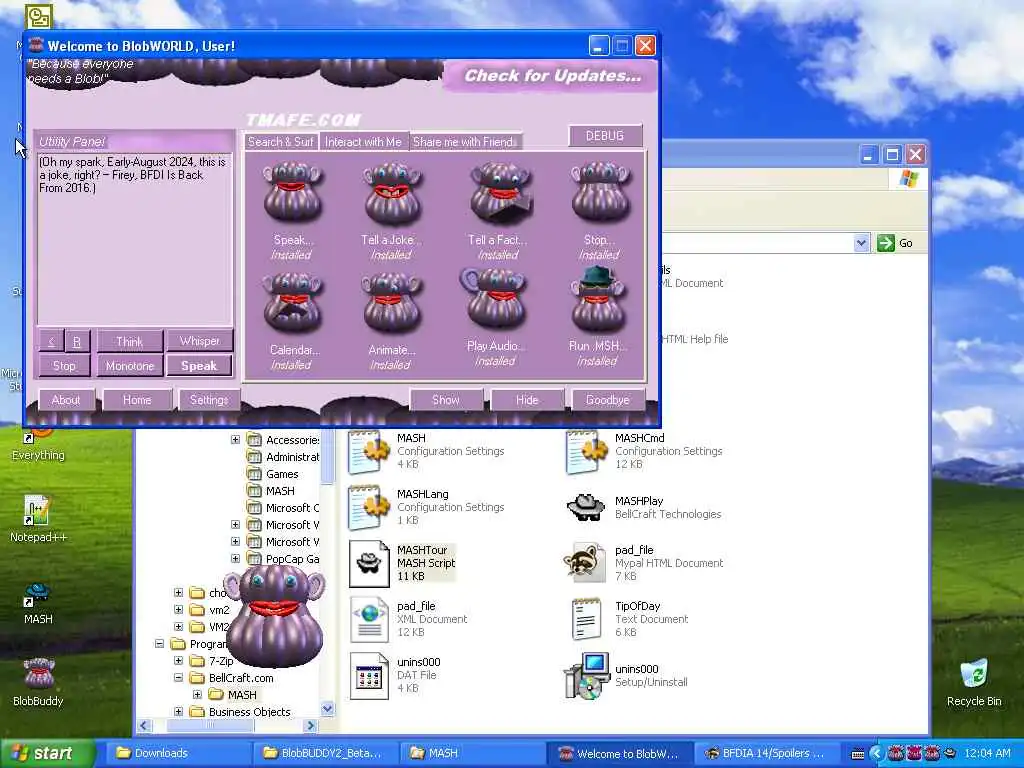This screenshot has width=1024, height=768.
Task: Select the unins000 Setup/Uninstall file
Action: [627, 675]
